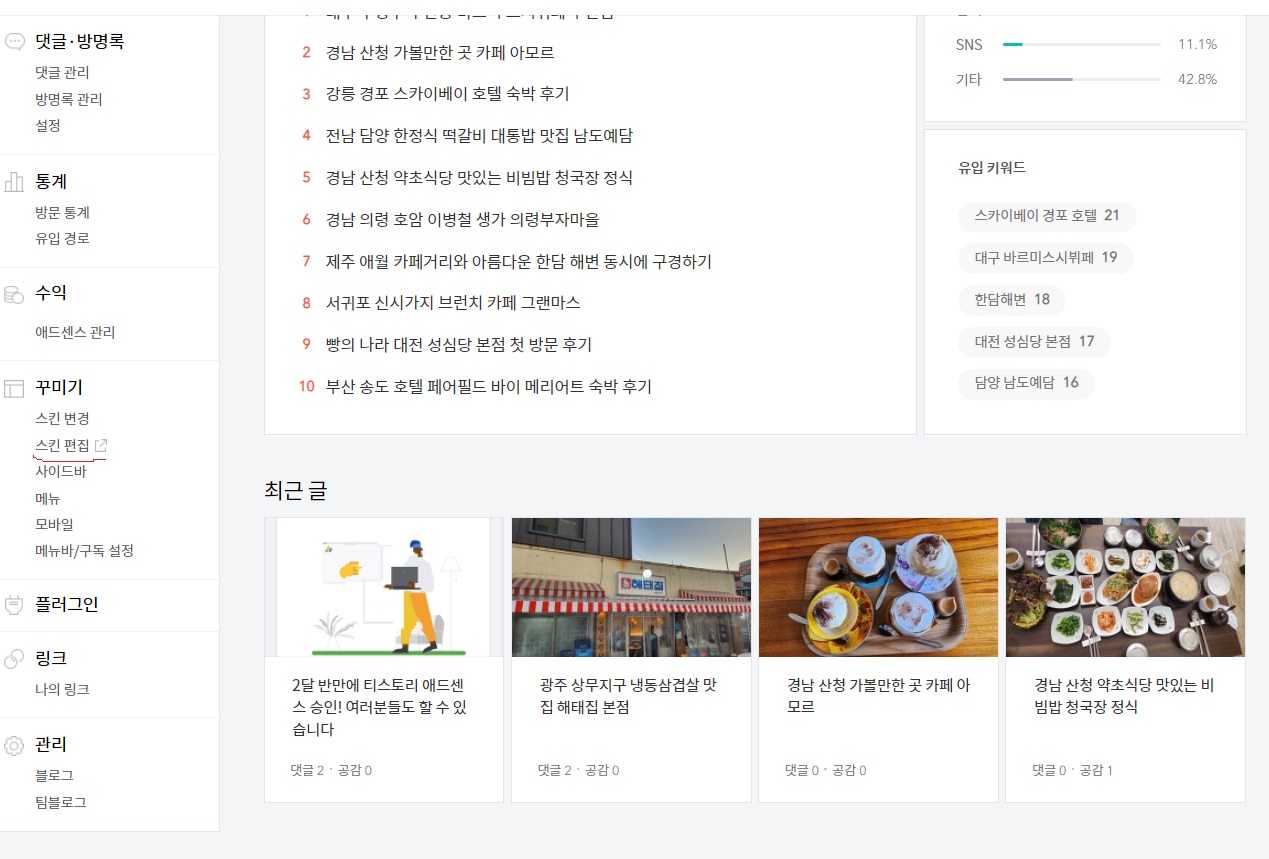The image size is (1269, 859).
Task: Select 설정 under 댓글·방명록
Action: tap(48, 126)
